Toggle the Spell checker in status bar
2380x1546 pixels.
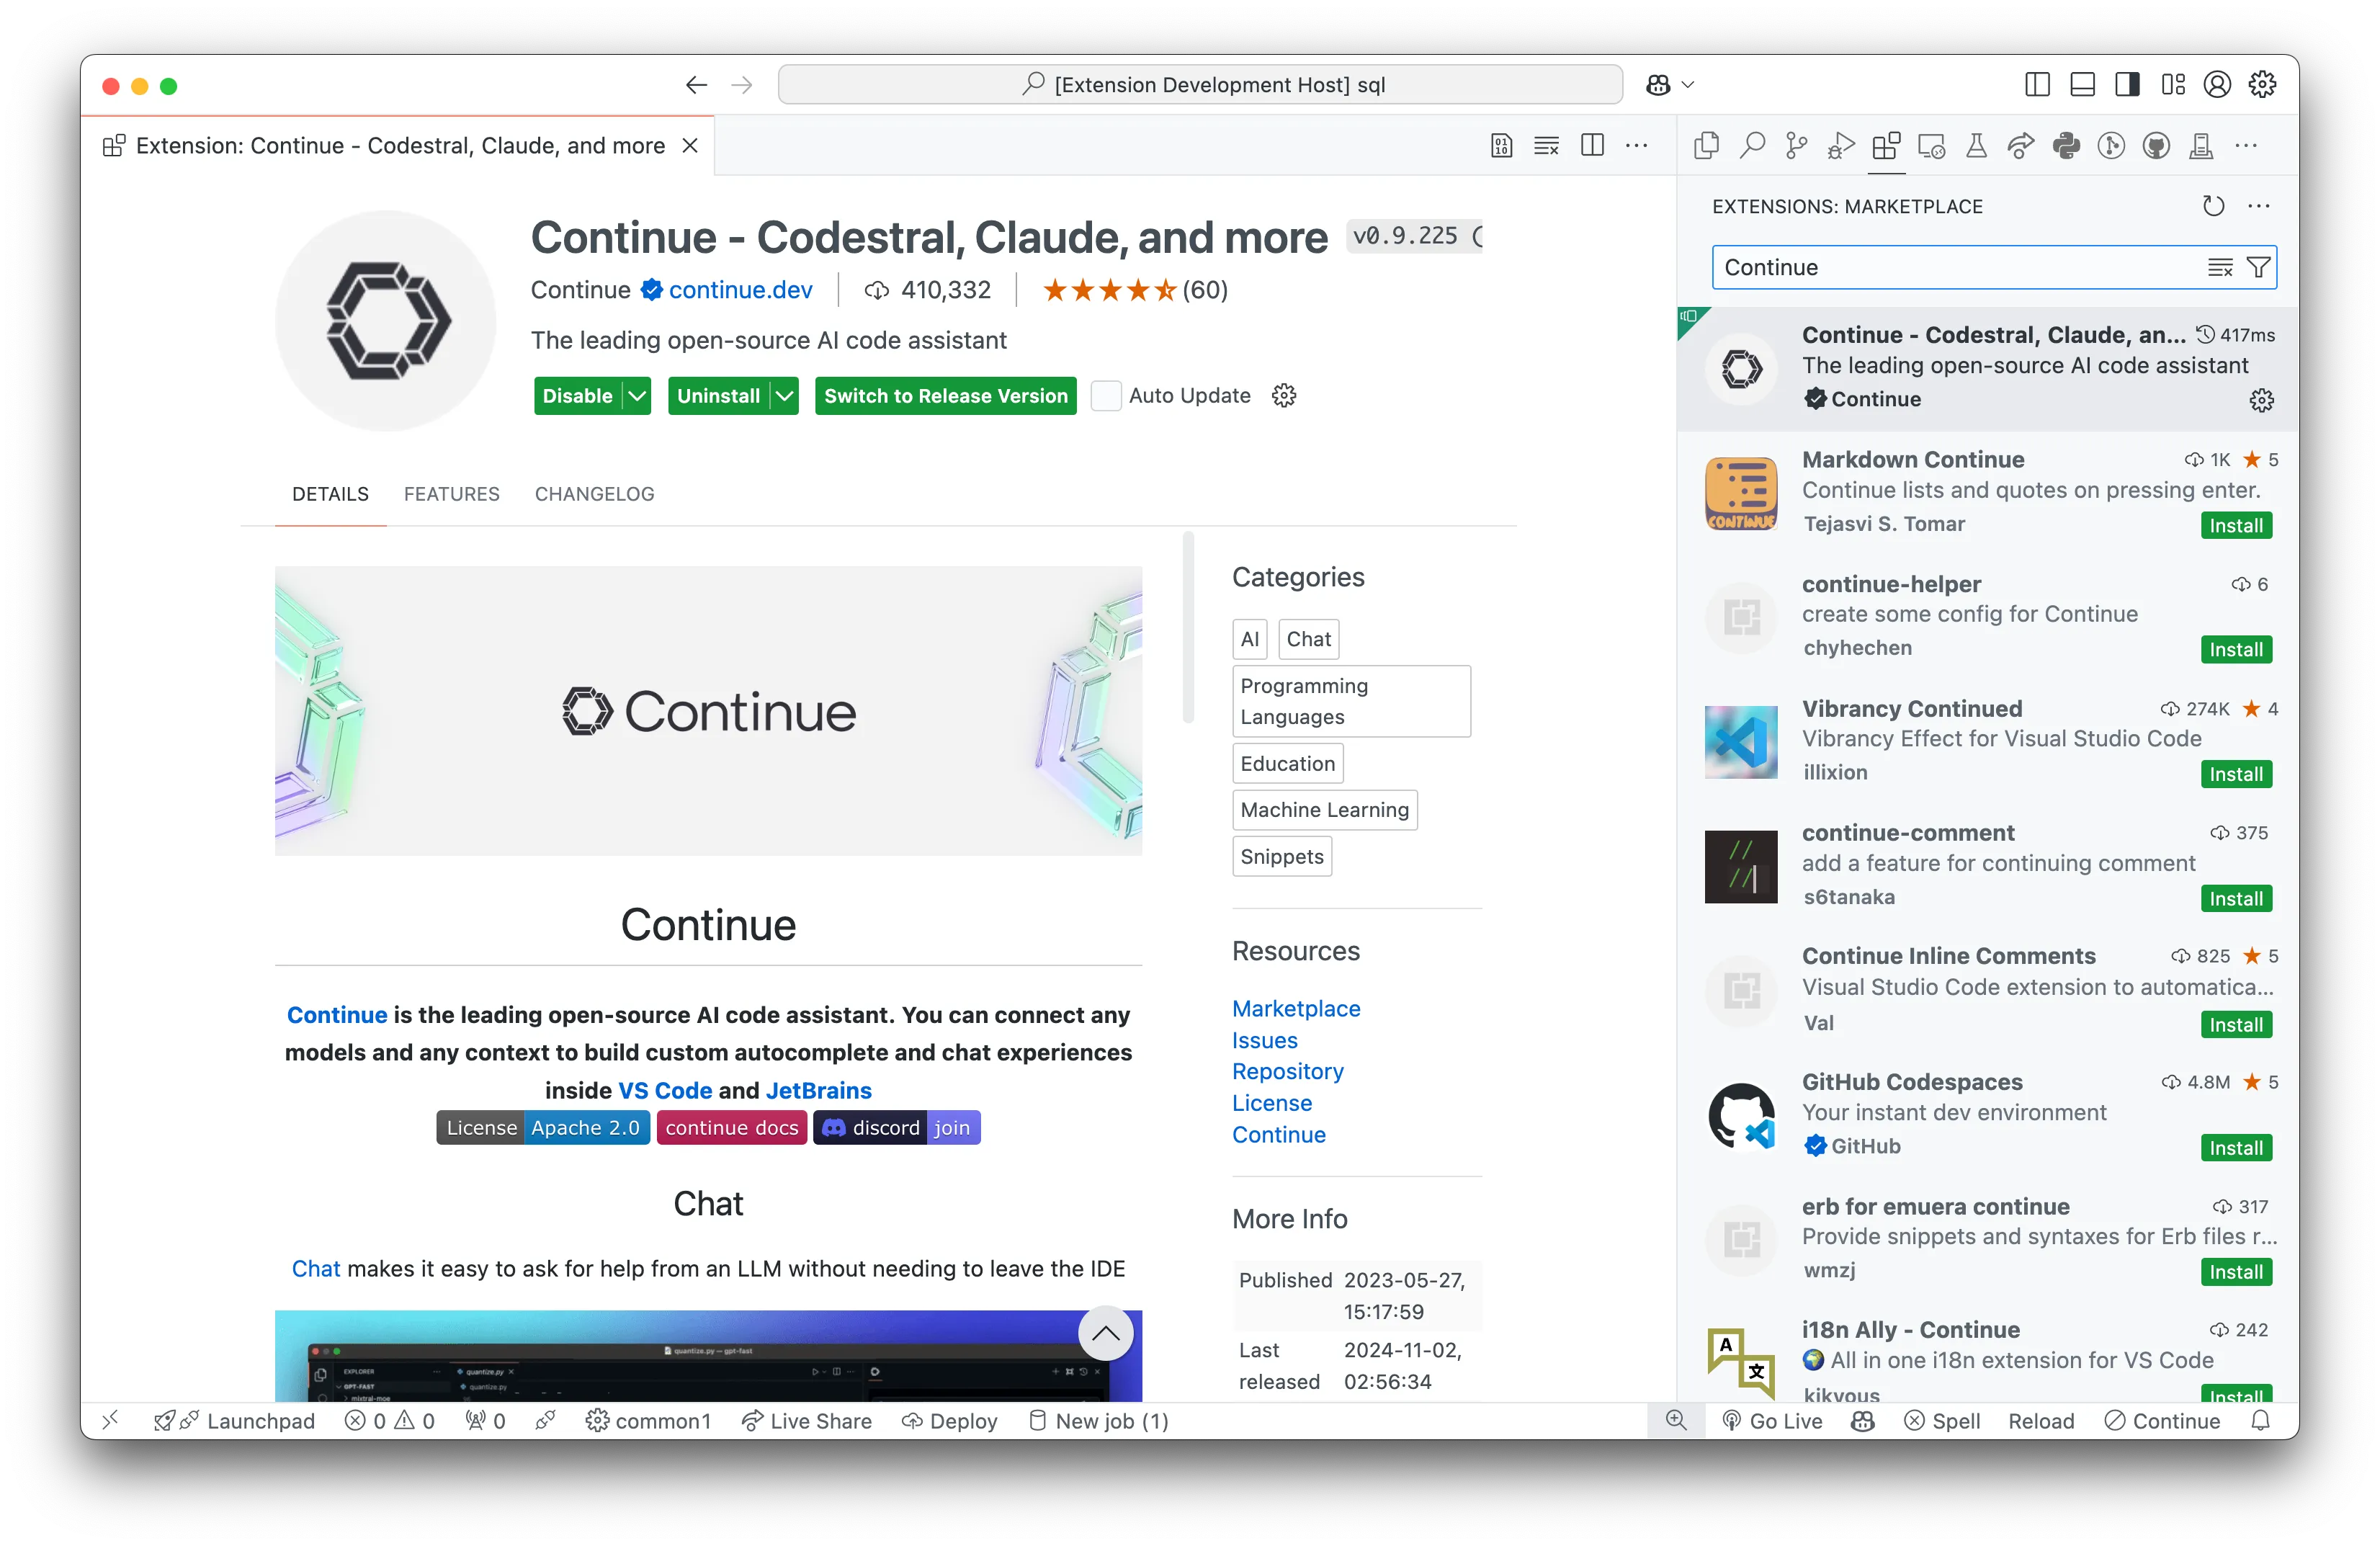tap(1942, 1420)
